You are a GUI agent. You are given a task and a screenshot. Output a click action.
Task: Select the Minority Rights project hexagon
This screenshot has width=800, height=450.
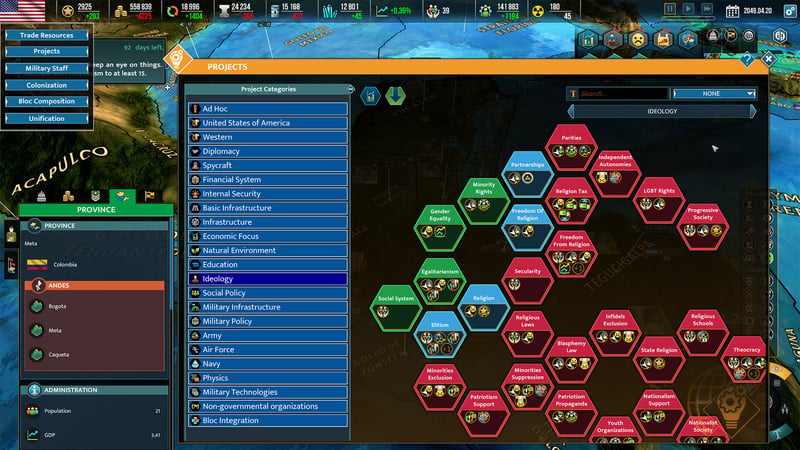[x=484, y=201]
